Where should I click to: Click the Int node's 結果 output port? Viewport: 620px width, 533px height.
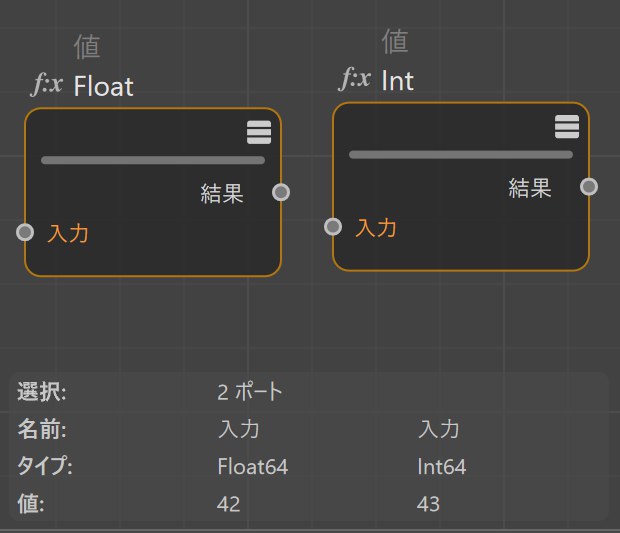coord(589,187)
